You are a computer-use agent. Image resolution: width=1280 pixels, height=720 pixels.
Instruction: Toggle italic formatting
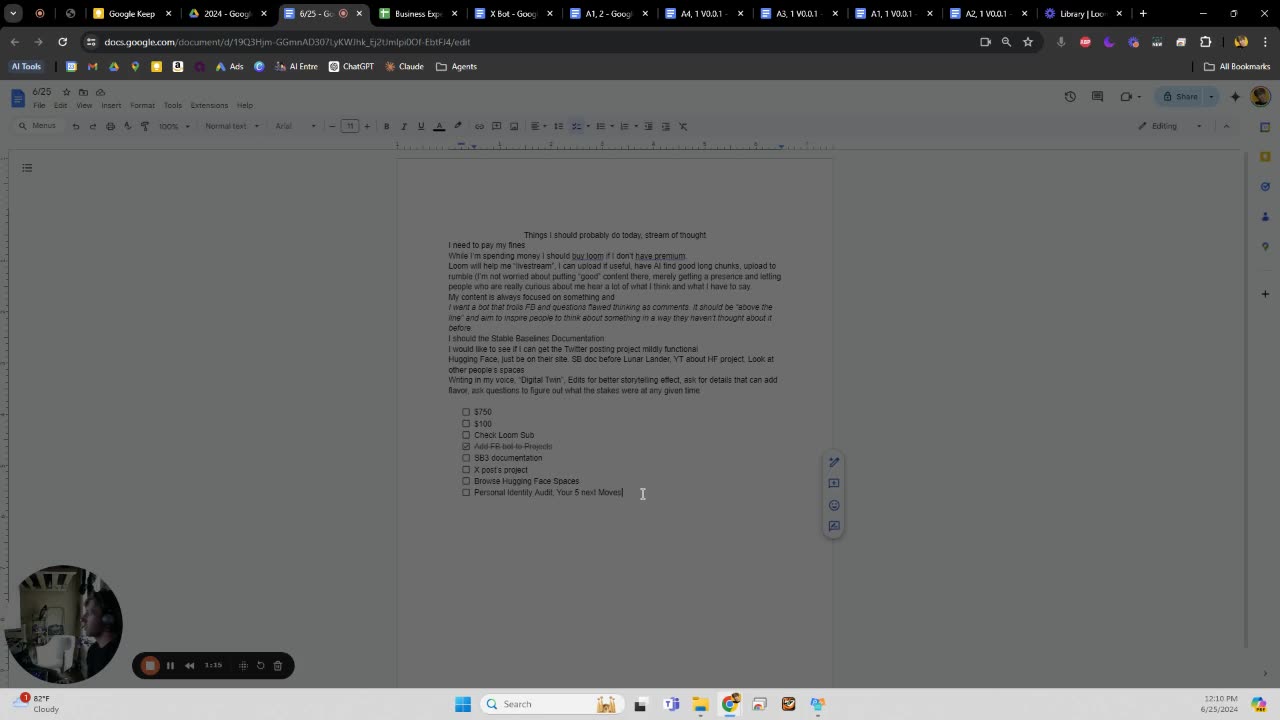[404, 126]
